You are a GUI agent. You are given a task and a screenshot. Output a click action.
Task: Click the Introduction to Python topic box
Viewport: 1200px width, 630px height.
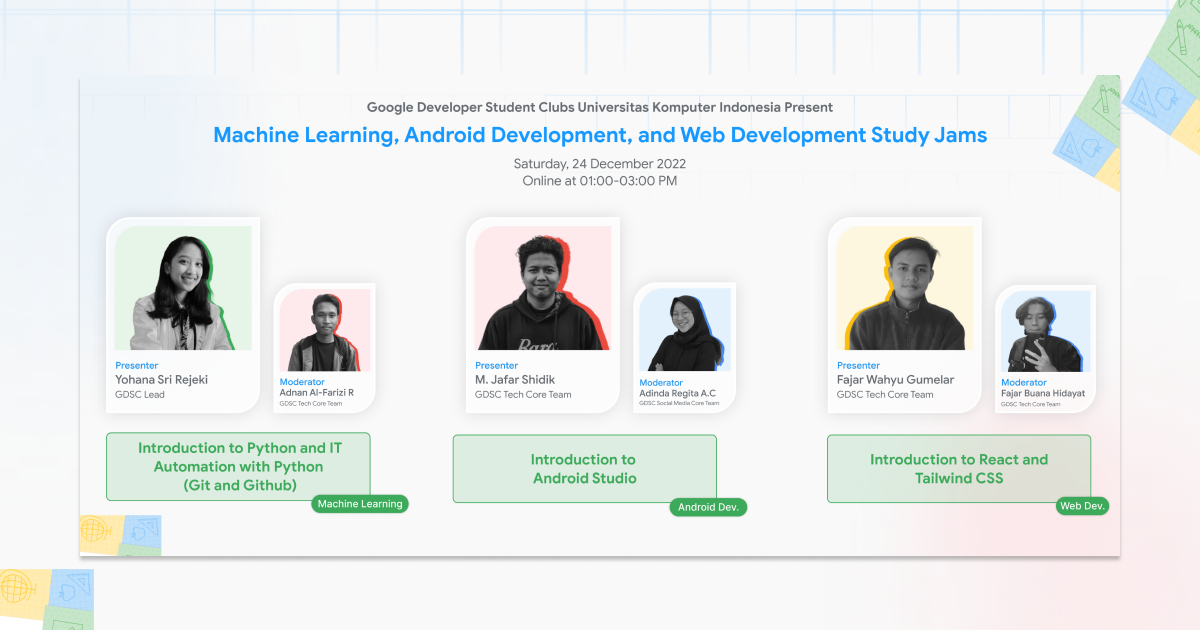(238, 466)
